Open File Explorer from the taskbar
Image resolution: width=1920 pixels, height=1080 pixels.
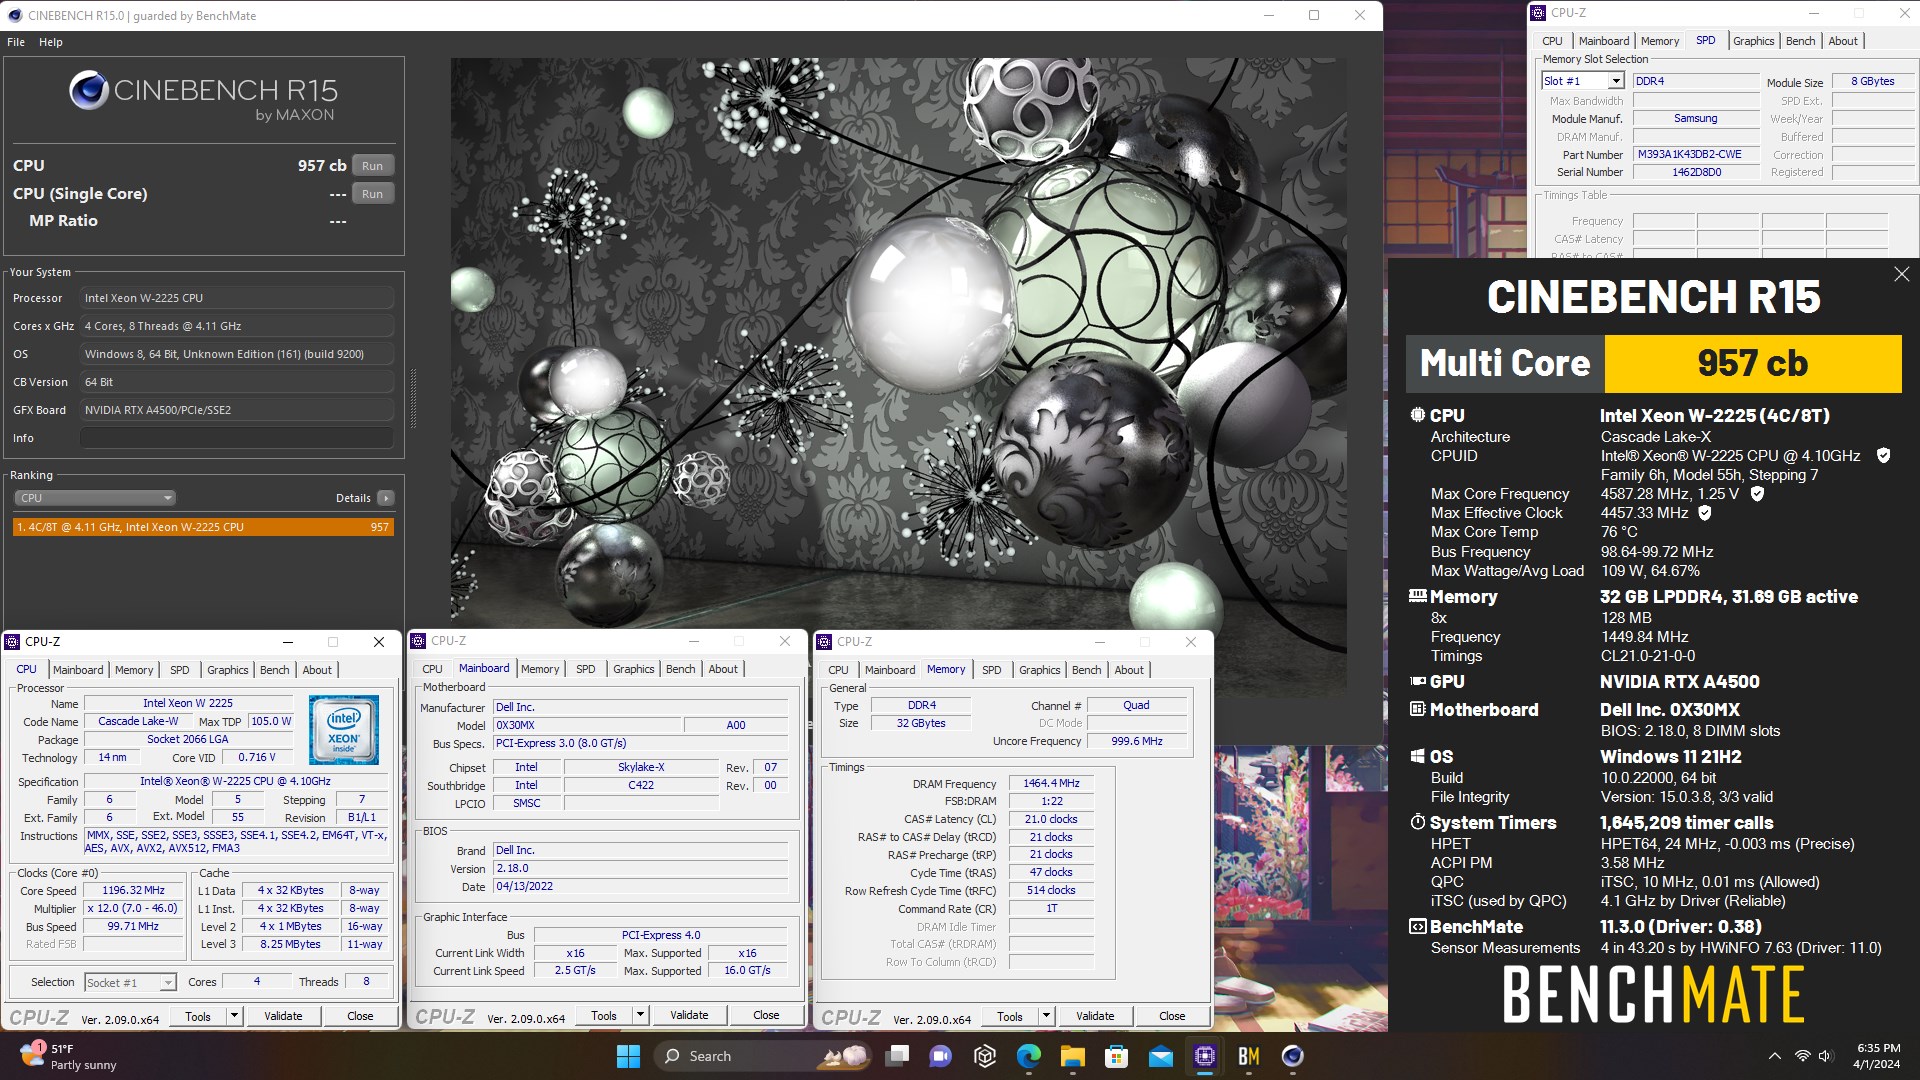point(1073,1056)
